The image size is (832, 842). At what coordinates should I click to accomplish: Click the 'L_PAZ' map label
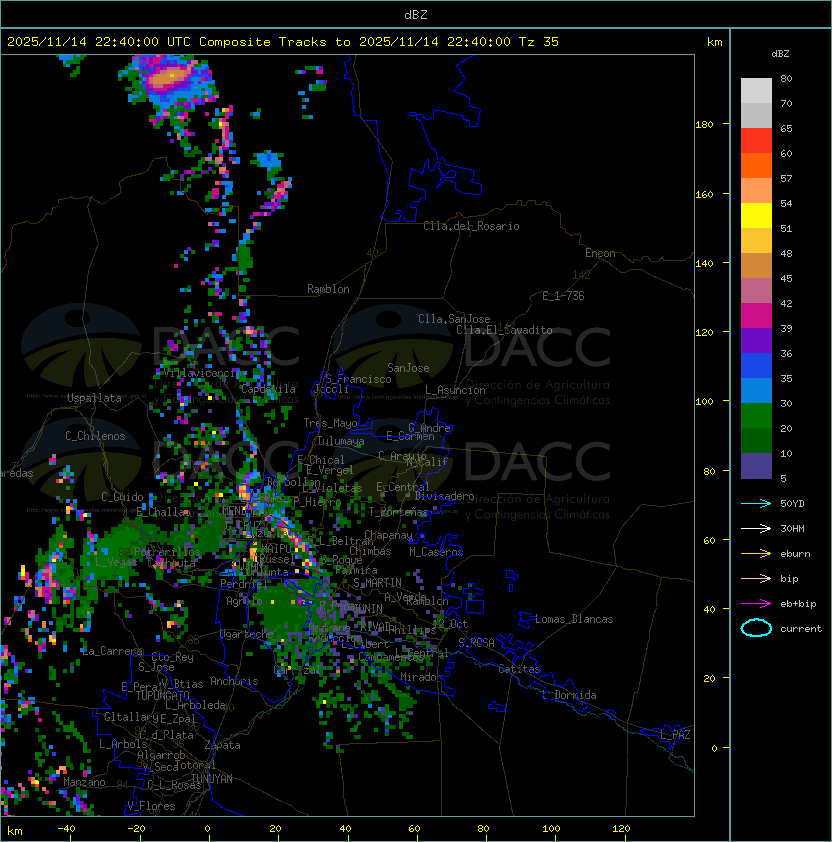tap(675, 735)
